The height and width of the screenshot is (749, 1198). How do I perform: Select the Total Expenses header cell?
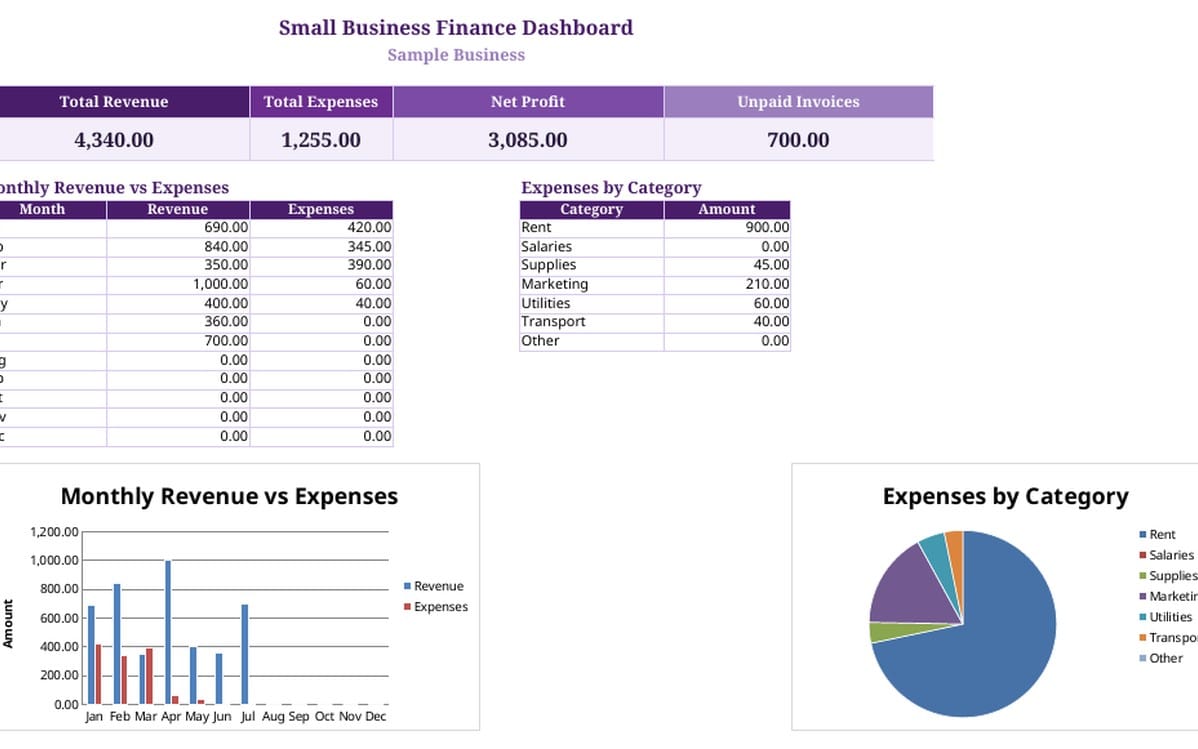coord(321,102)
